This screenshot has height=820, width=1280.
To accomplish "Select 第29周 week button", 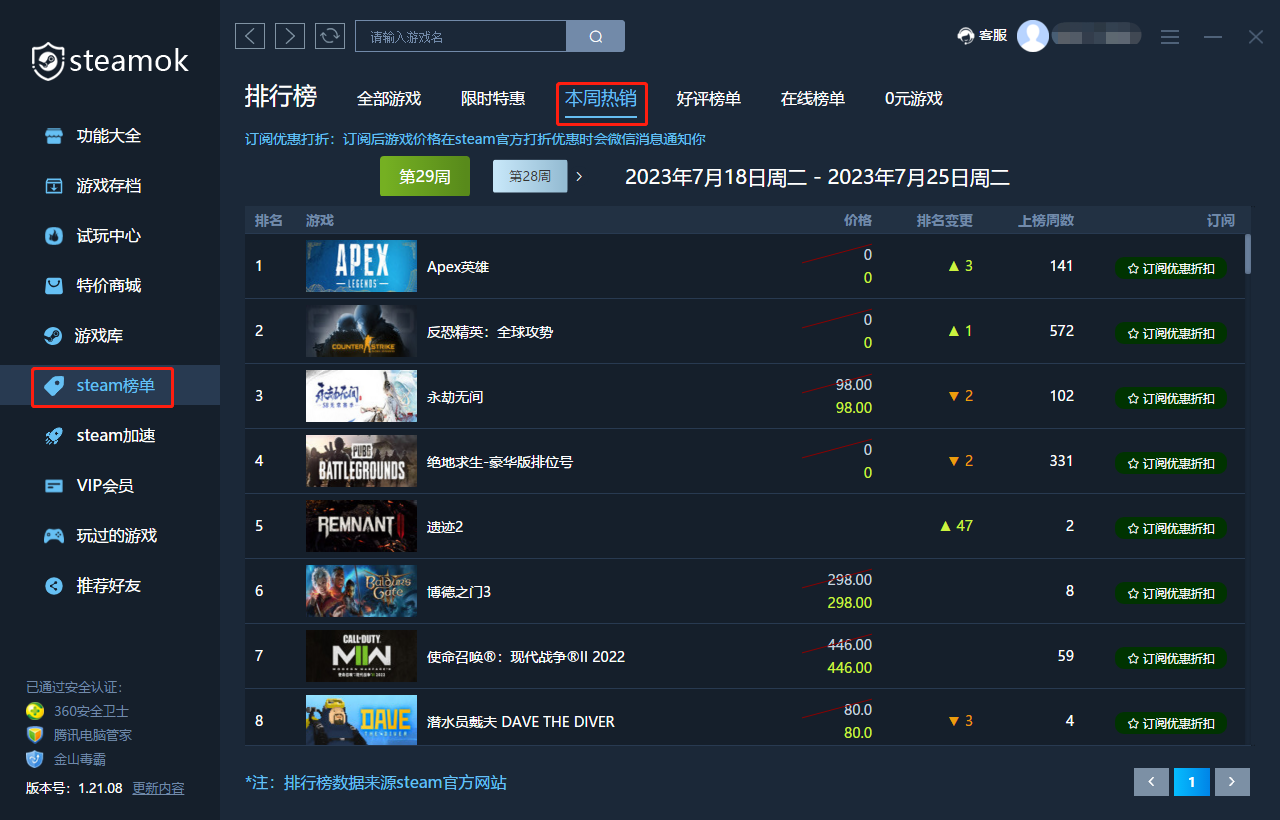I will tap(425, 176).
